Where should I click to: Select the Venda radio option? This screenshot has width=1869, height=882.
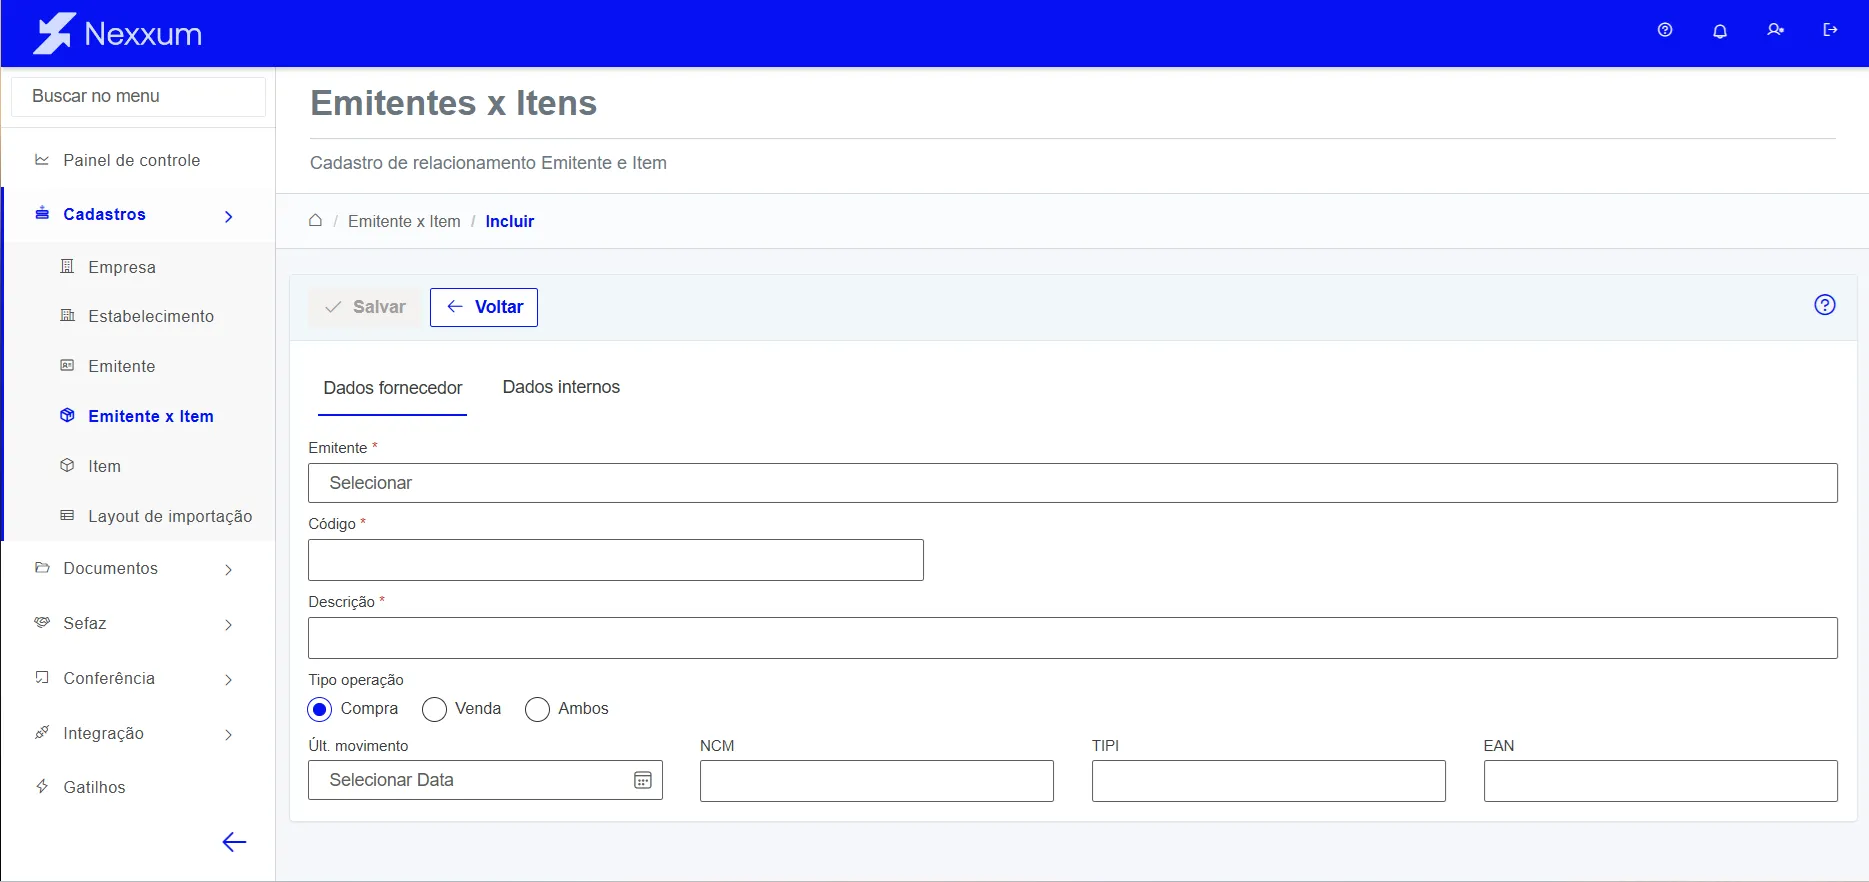[434, 709]
